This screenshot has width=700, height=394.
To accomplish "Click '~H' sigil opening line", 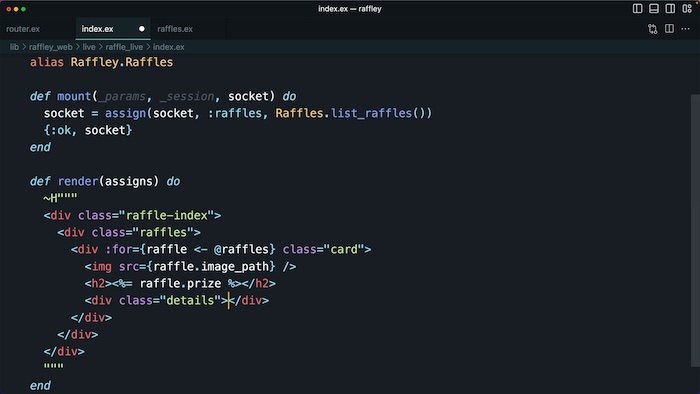I will (60, 198).
